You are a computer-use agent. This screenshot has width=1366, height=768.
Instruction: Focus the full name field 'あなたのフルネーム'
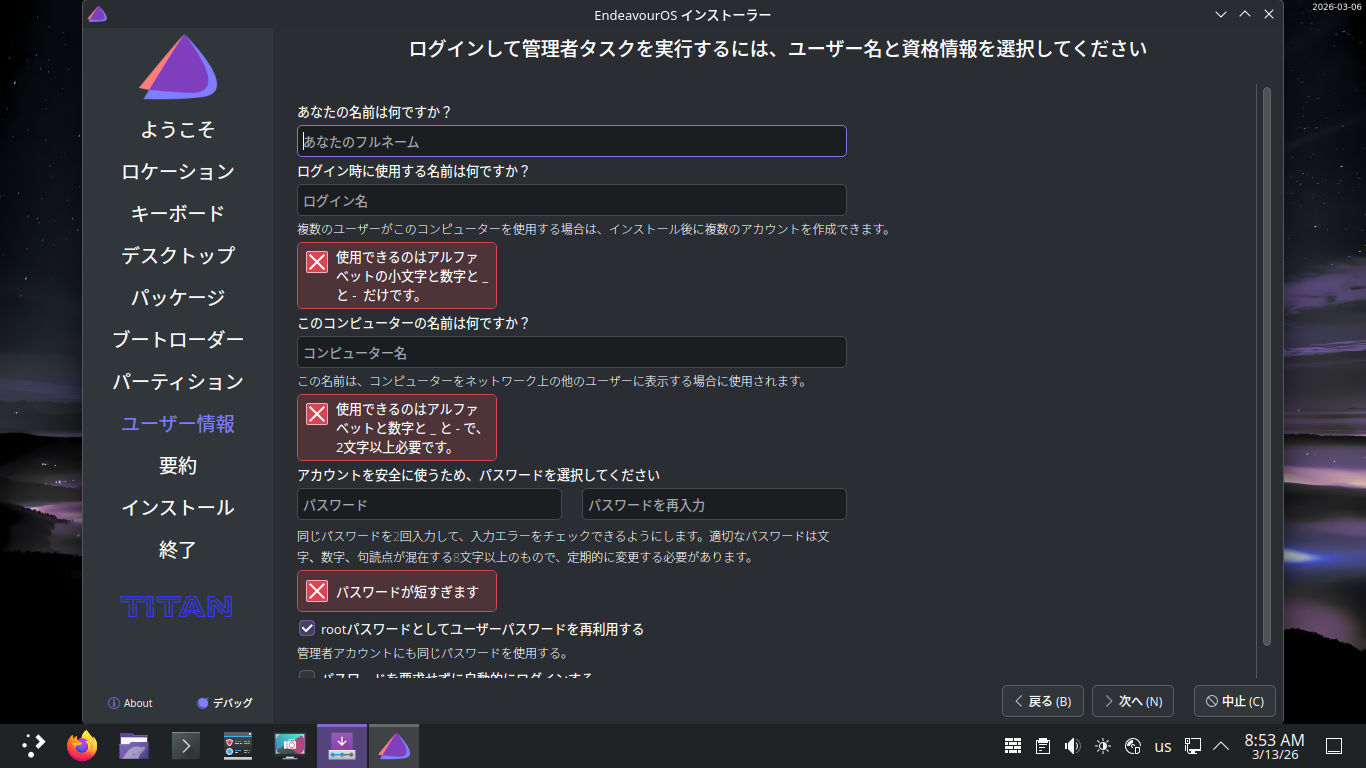click(572, 141)
